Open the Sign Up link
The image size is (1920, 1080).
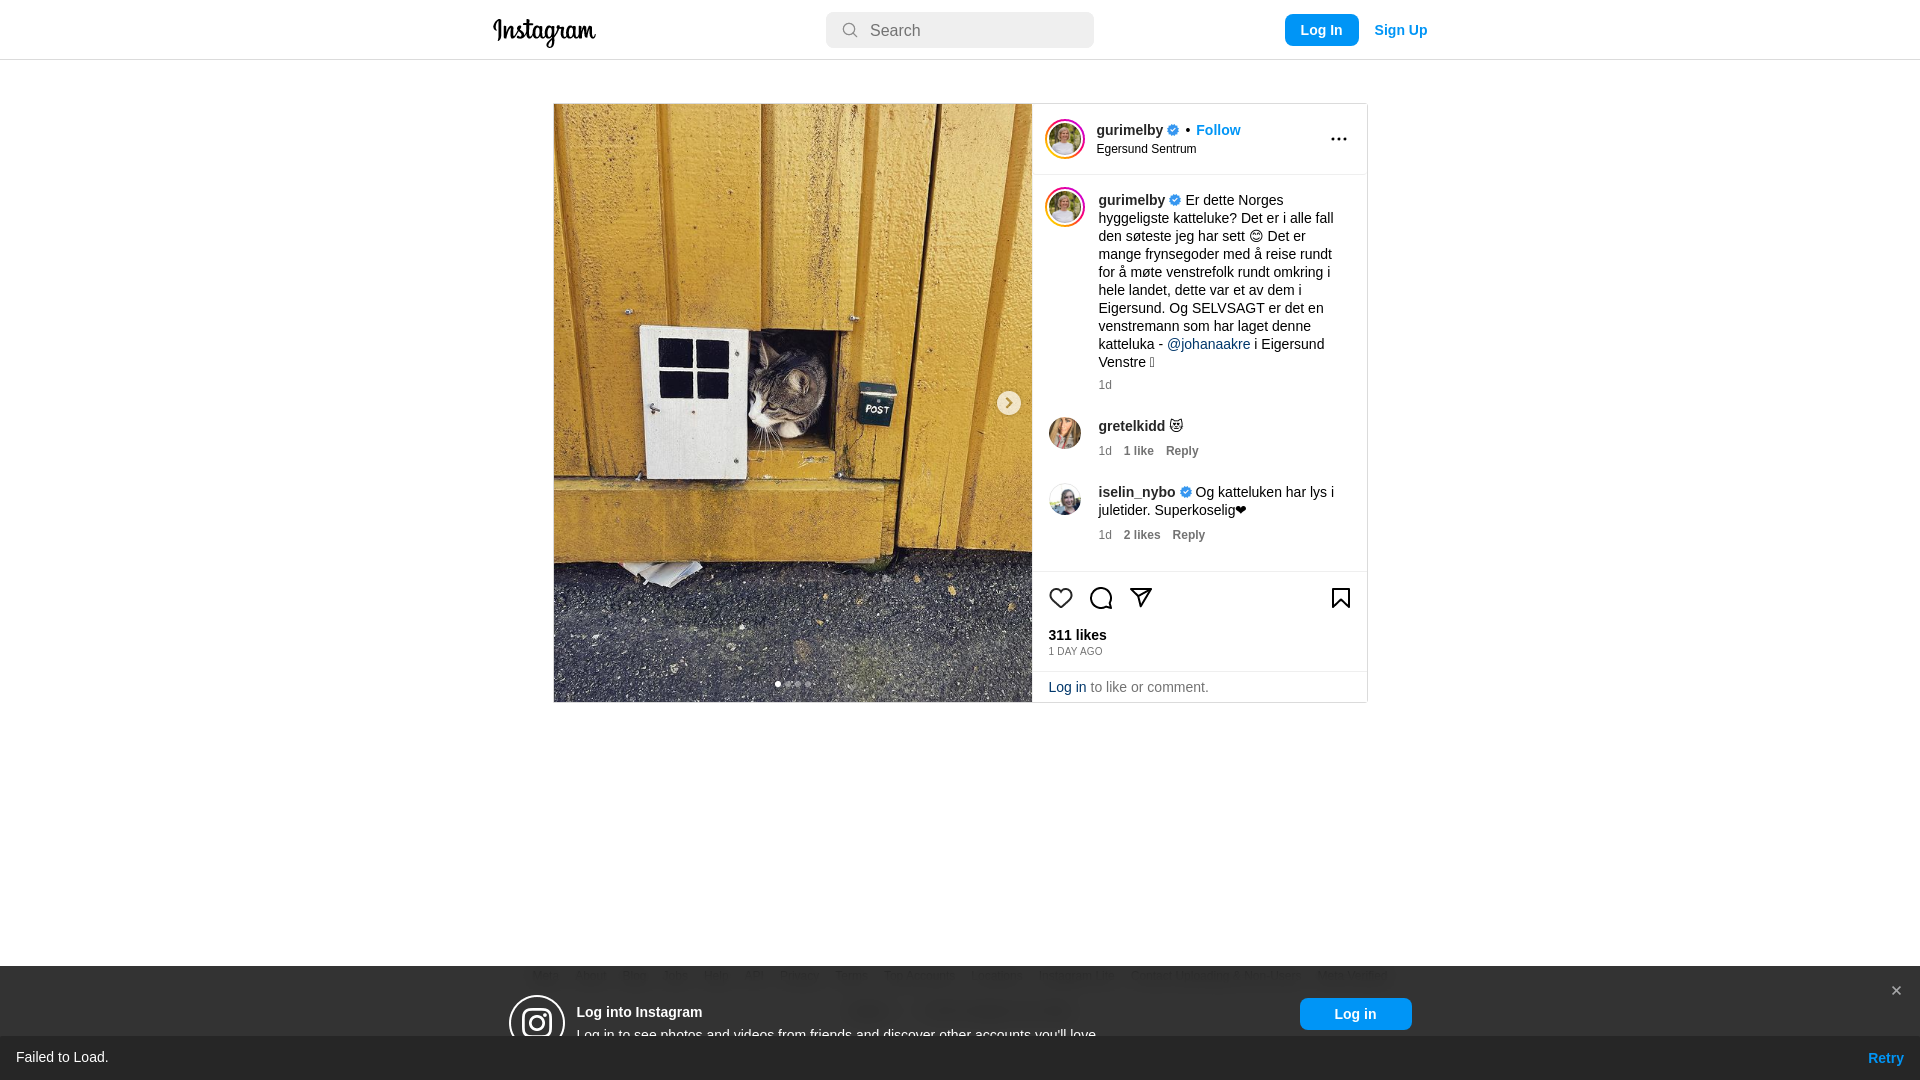pyautogui.click(x=1400, y=30)
